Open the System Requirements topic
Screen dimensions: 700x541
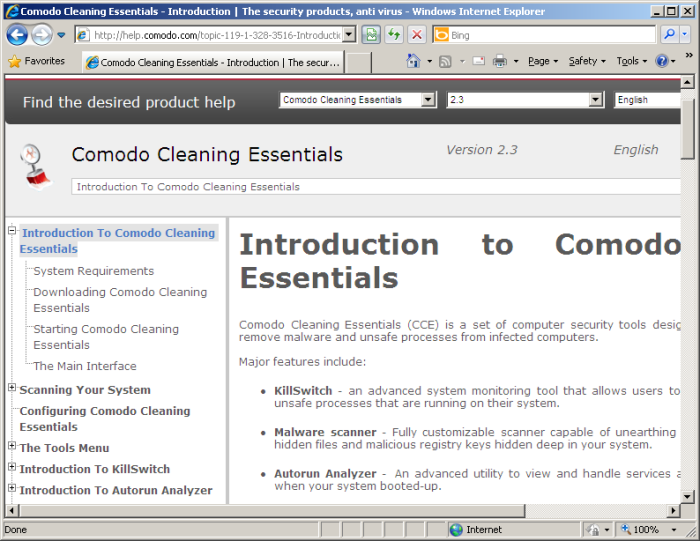coord(94,271)
